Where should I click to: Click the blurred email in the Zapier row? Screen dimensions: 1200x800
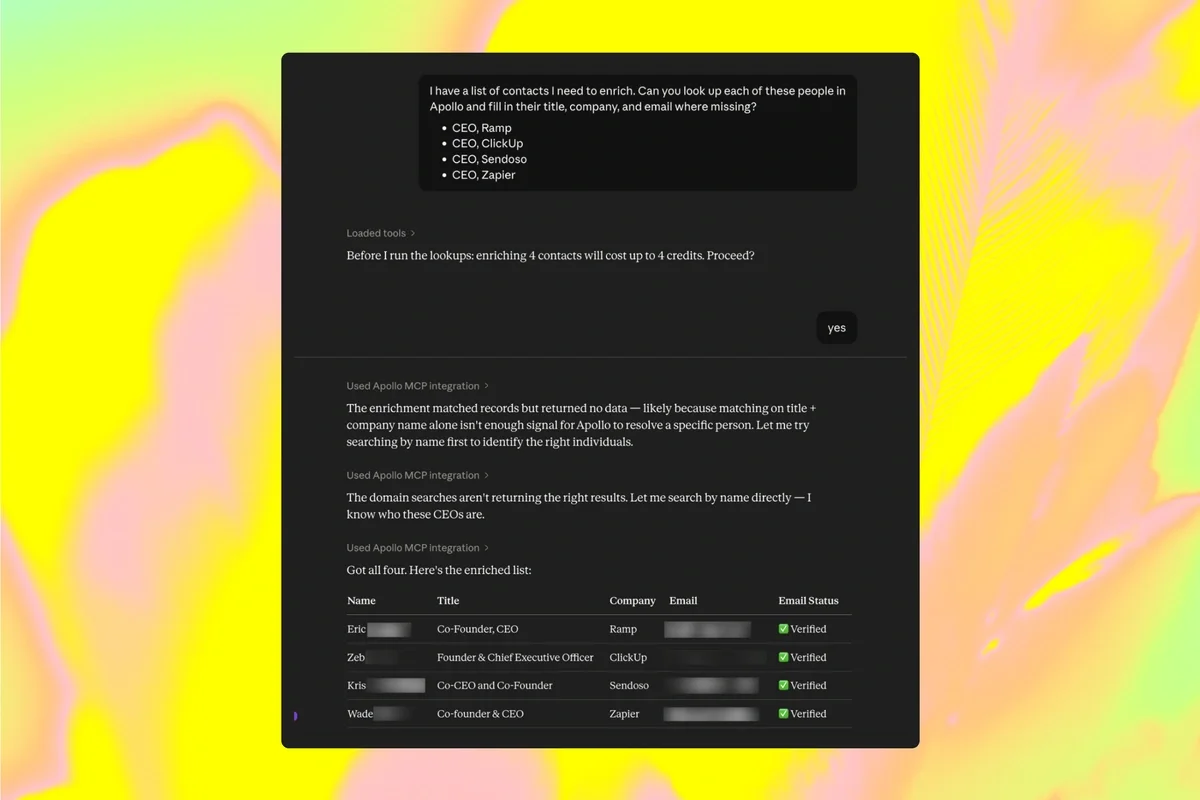(711, 714)
